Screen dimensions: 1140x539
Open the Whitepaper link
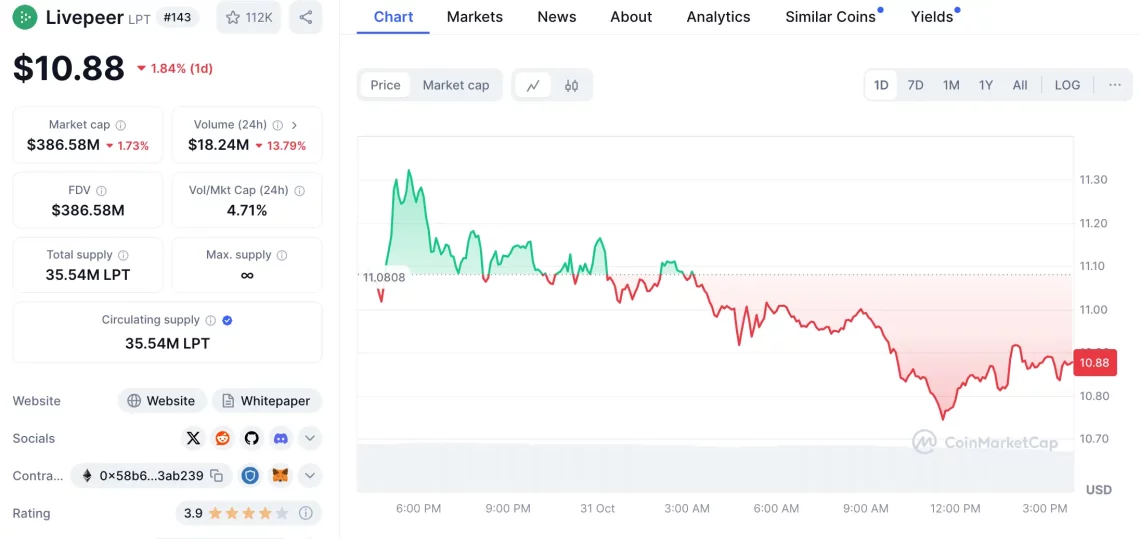point(267,401)
